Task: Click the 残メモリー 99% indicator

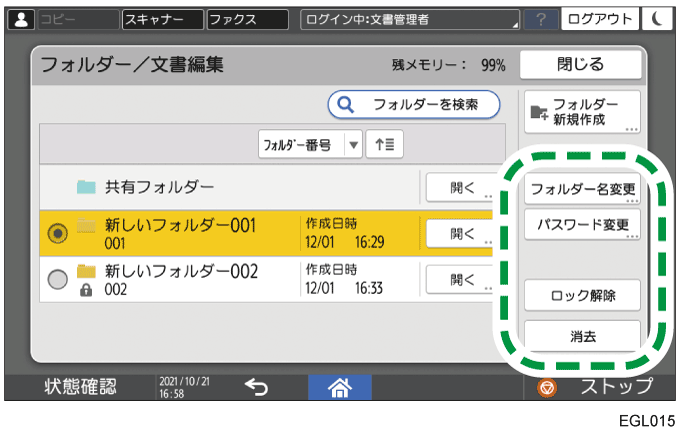Action: click(x=449, y=65)
